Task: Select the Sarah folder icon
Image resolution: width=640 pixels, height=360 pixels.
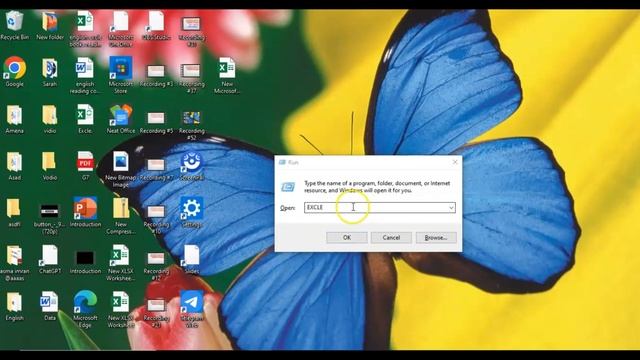Action: (50, 72)
